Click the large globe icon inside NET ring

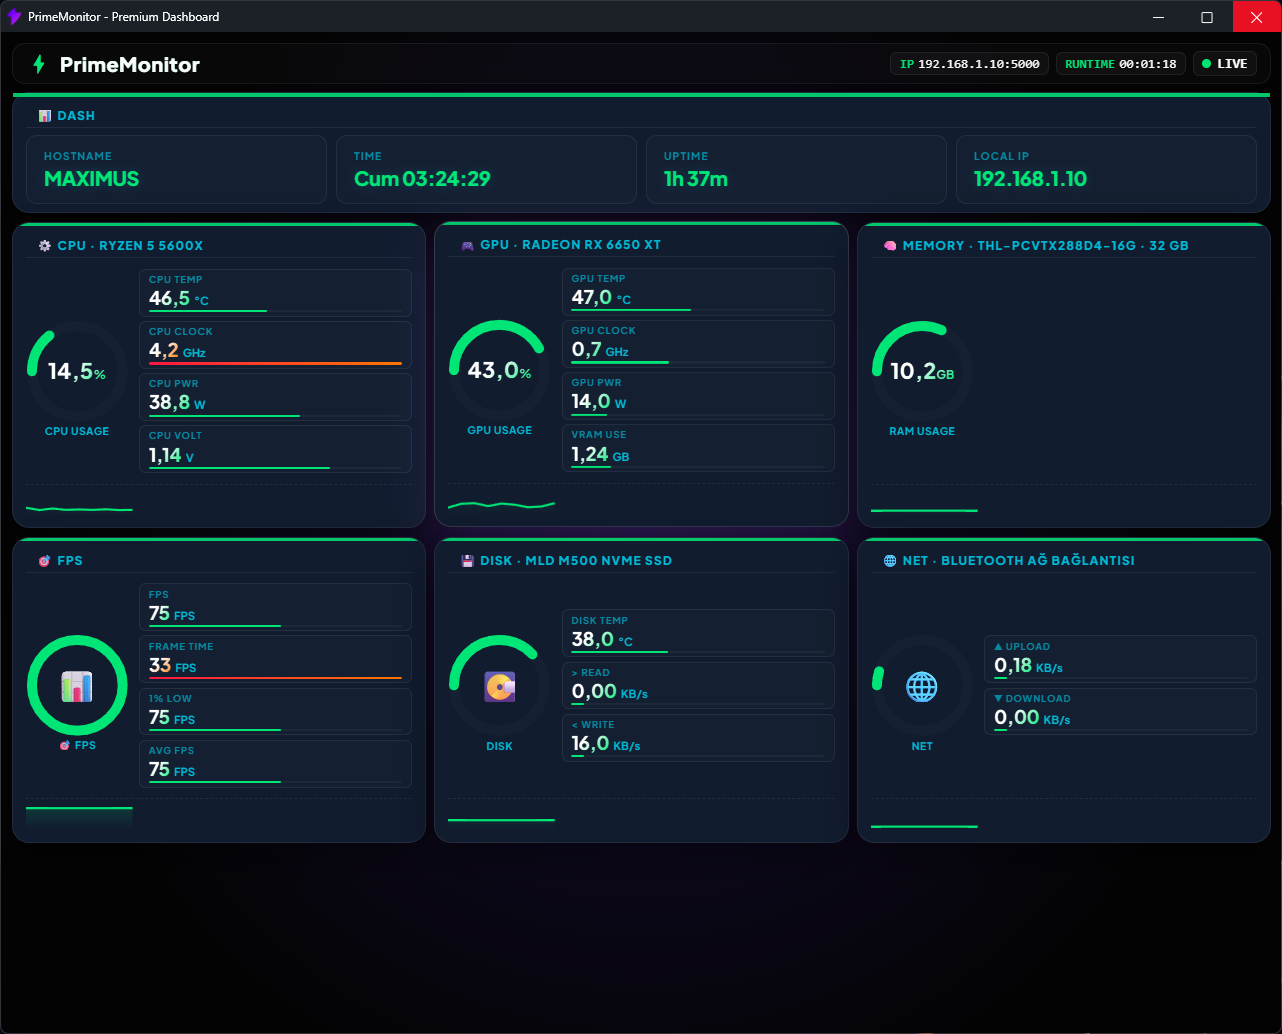click(x=922, y=686)
